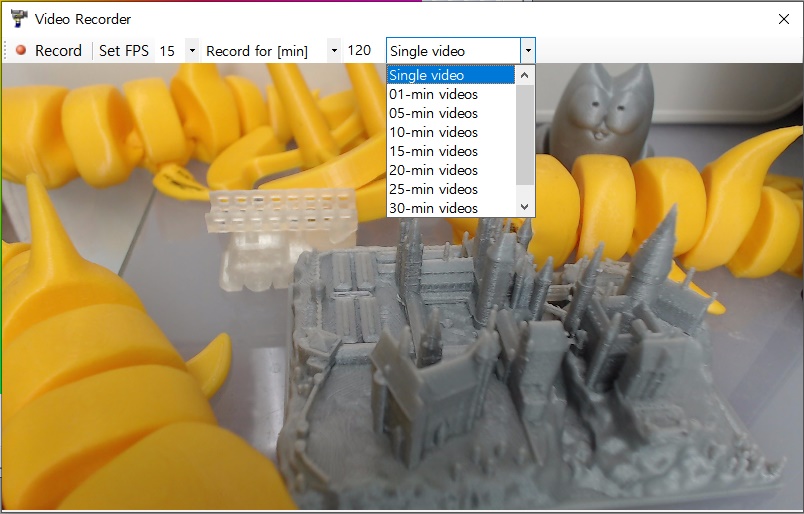Collapse the Single video combo box arrow
804x514 pixels.
527,51
